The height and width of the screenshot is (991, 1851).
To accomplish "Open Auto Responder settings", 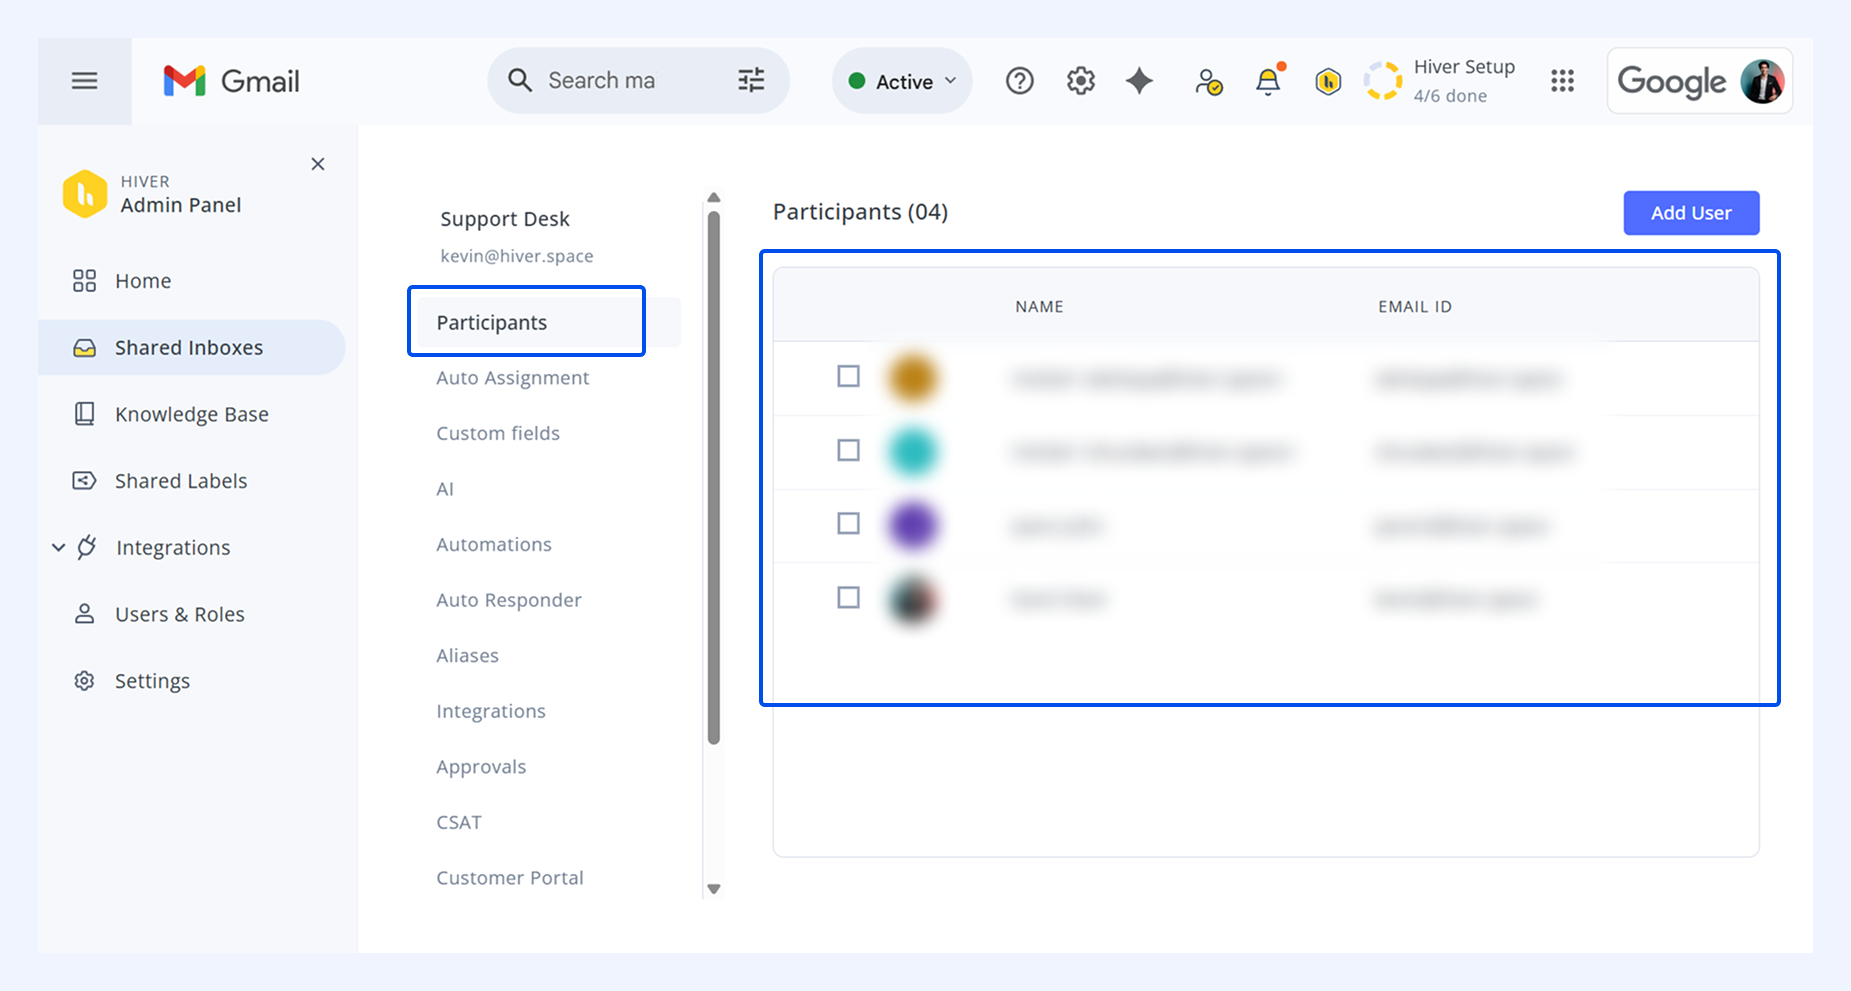I will pos(509,600).
